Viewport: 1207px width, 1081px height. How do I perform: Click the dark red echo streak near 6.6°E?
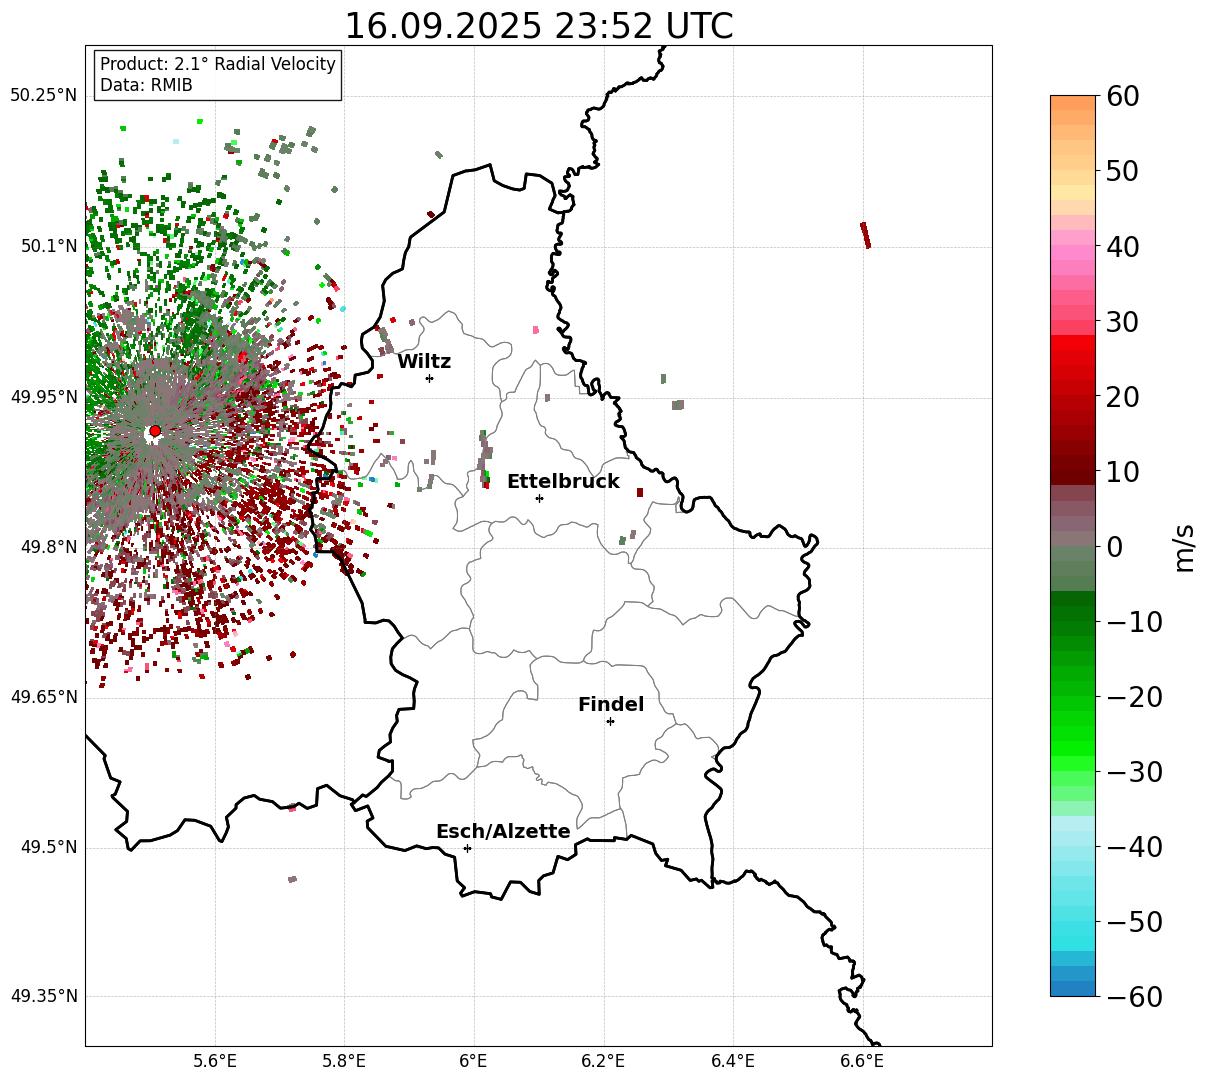click(x=866, y=235)
